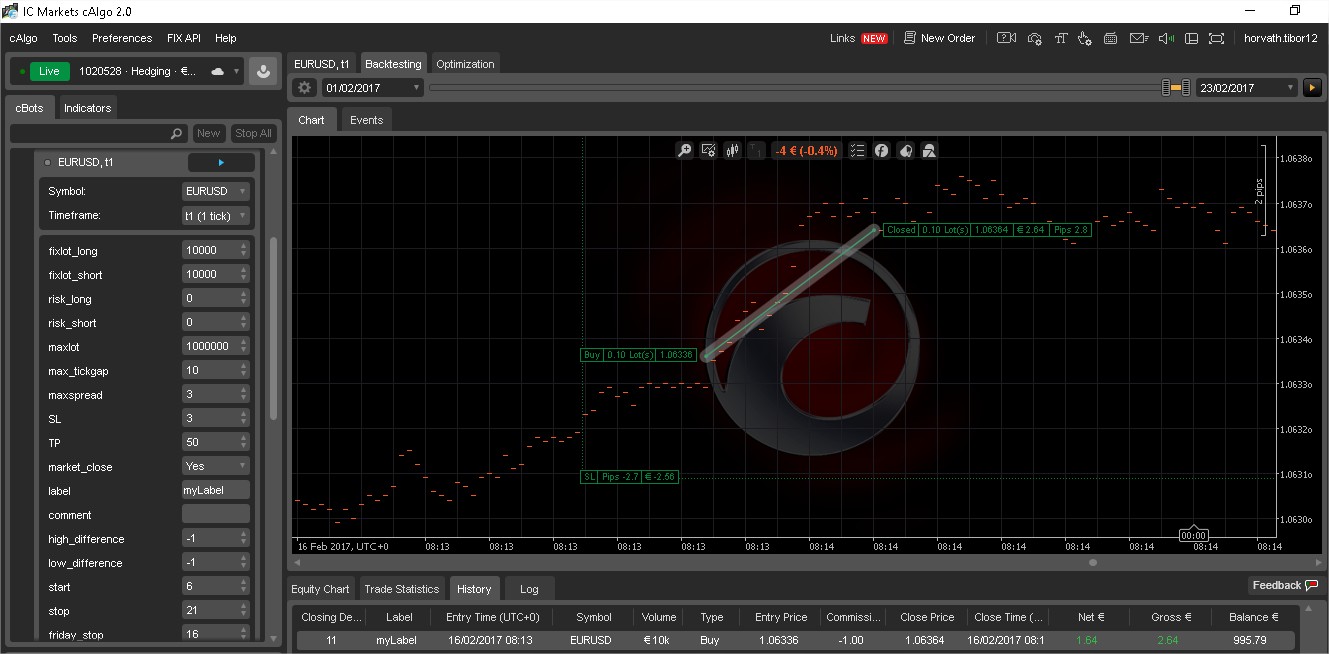The image size is (1329, 654).
Task: Enter full screen with the frame icon
Action: (x=1217, y=38)
